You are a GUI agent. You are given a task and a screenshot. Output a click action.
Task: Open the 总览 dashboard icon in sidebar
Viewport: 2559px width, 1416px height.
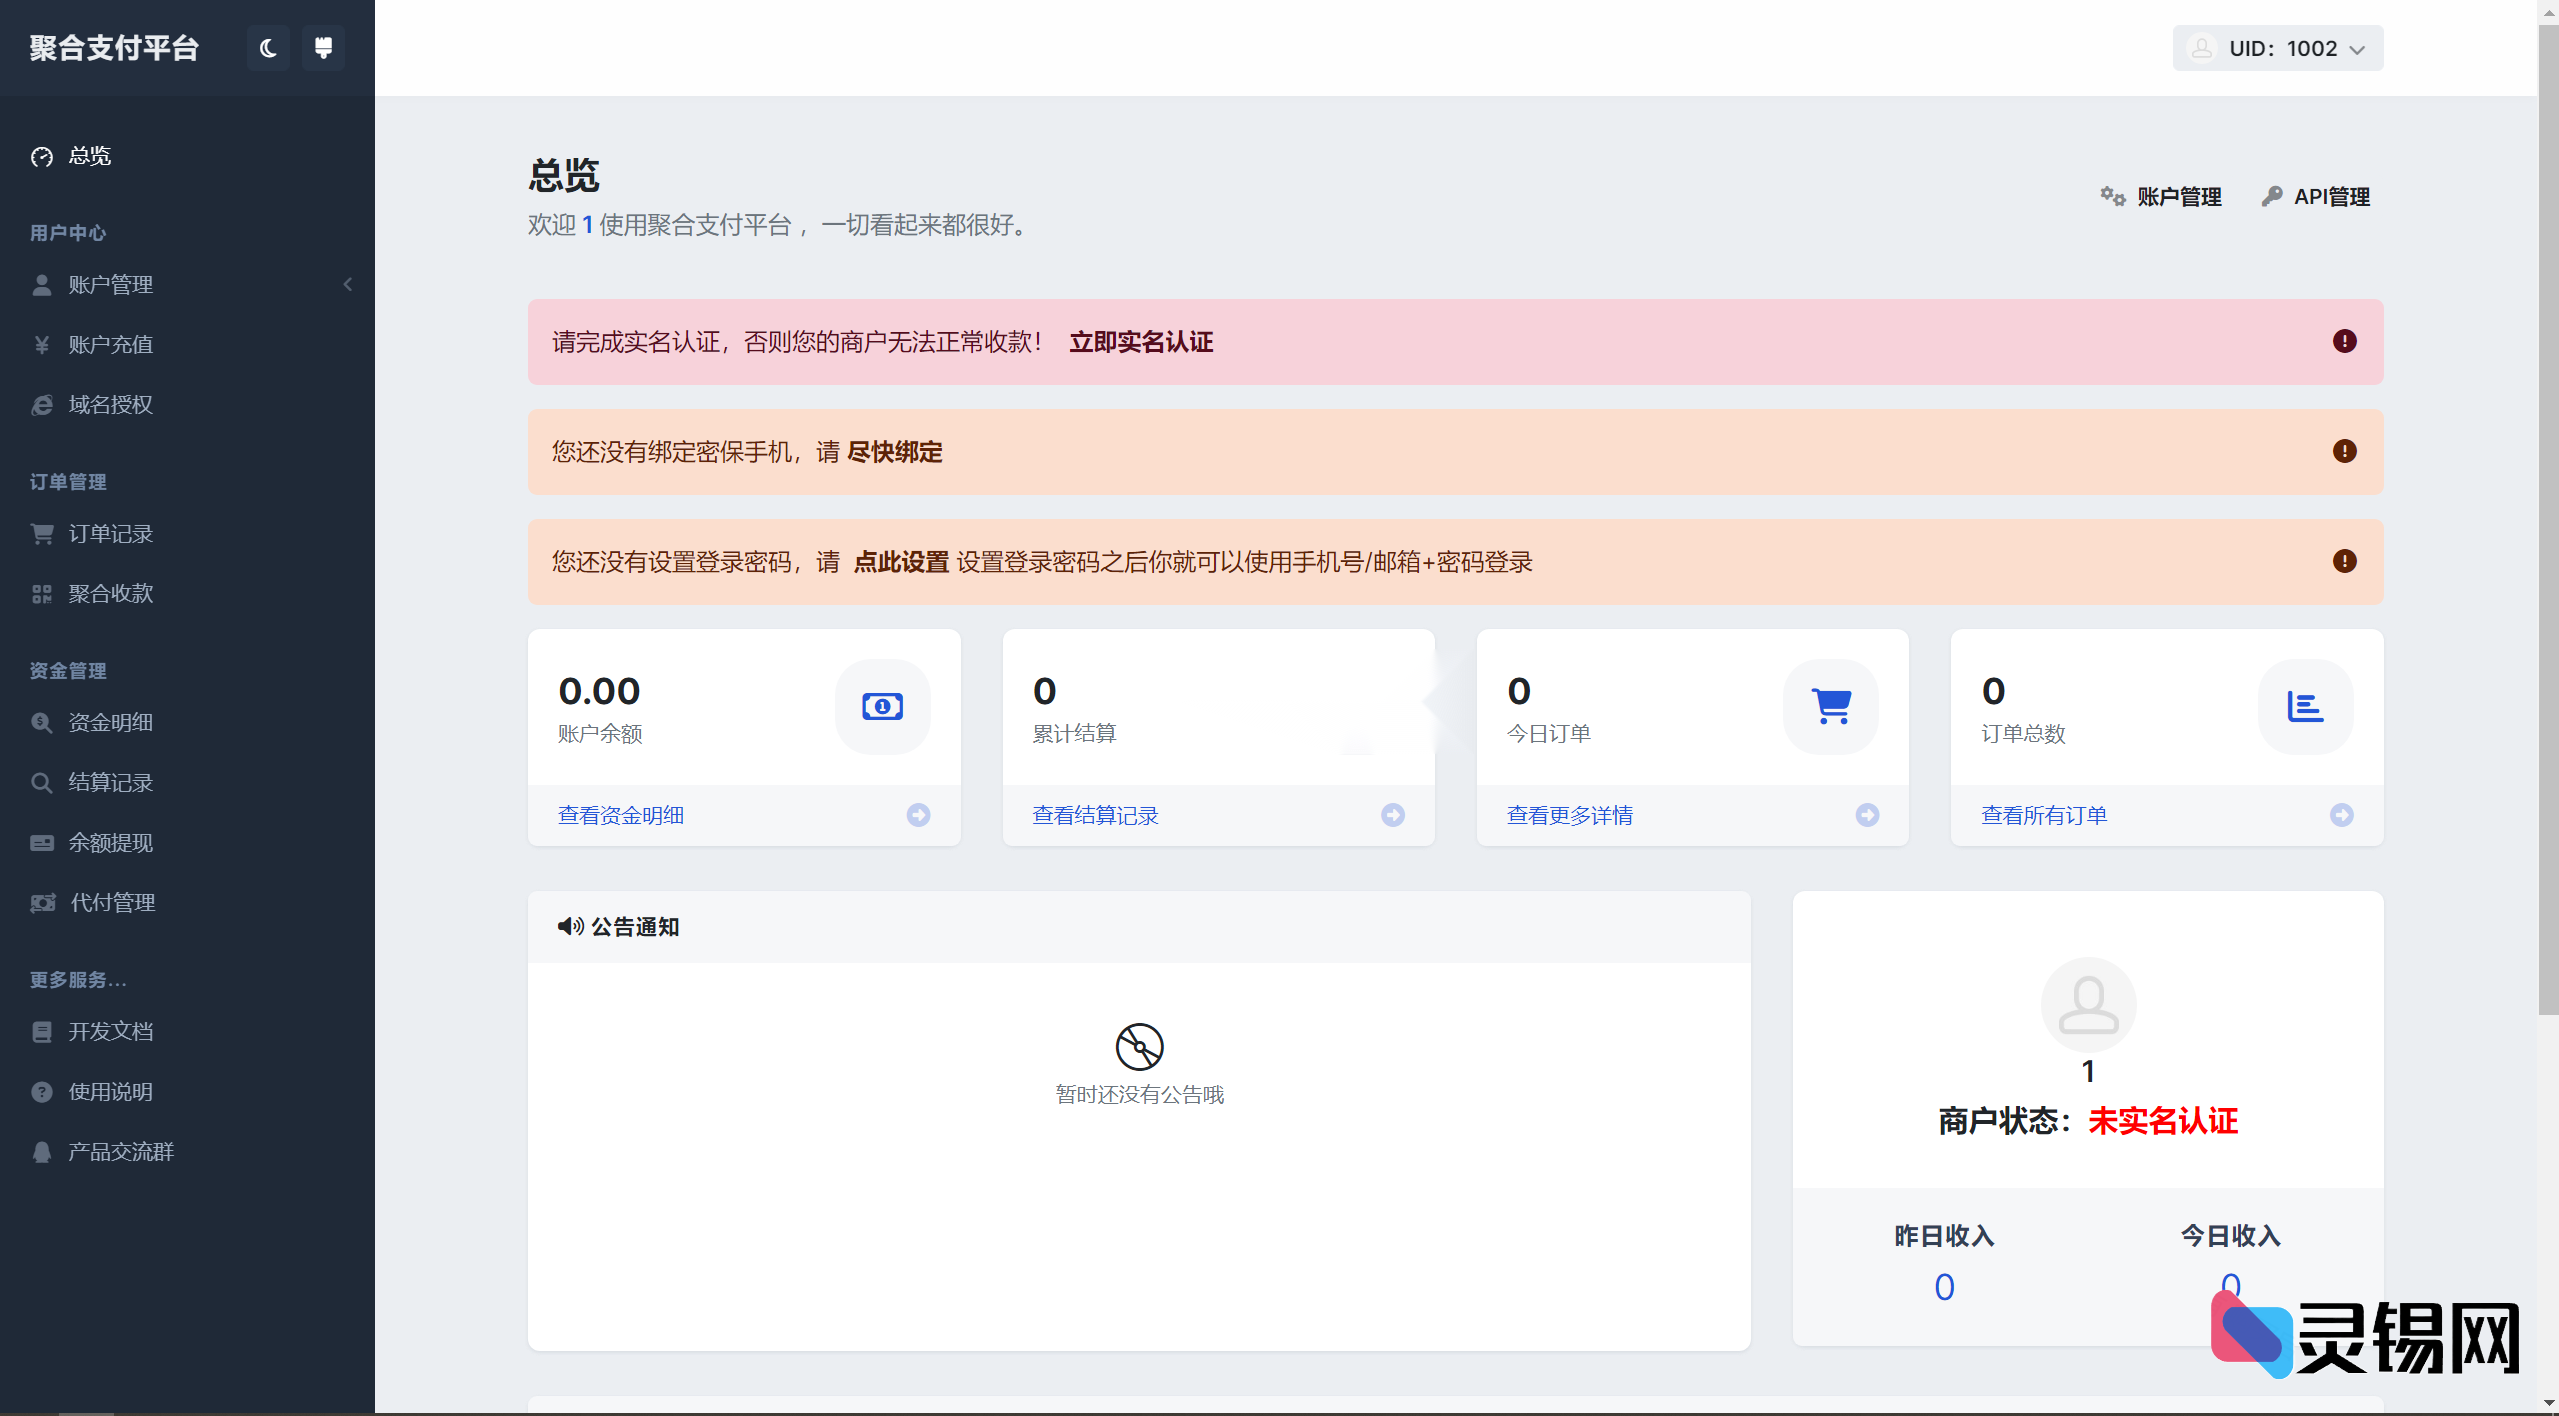[x=42, y=156]
